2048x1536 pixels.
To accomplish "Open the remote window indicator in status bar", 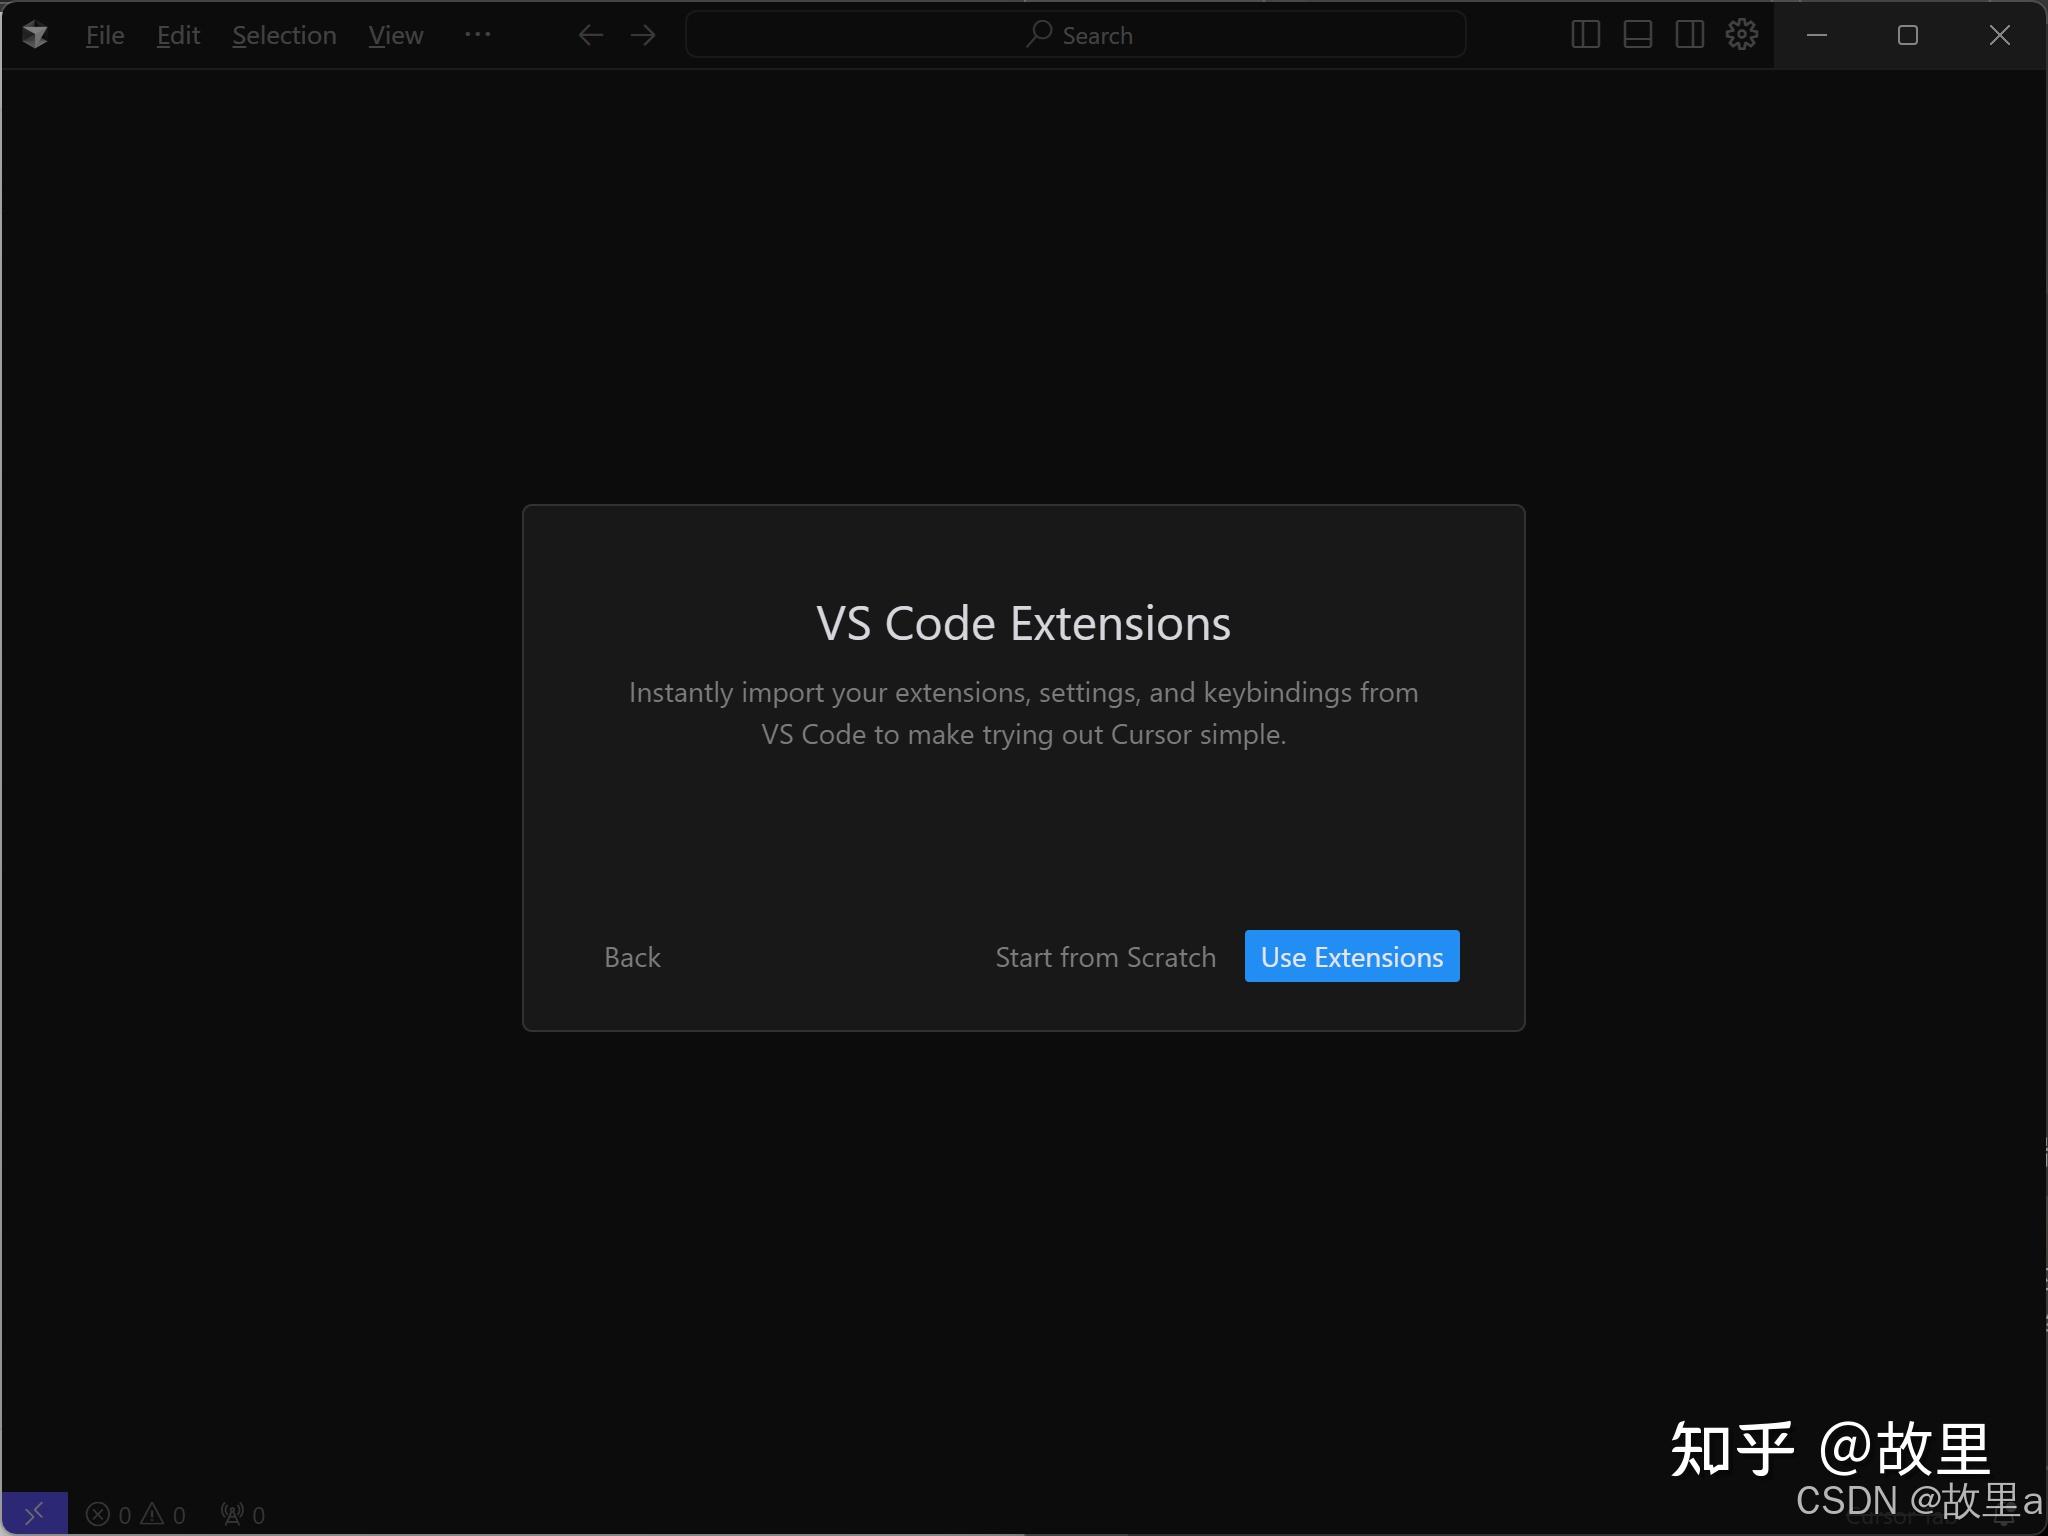I will [34, 1513].
